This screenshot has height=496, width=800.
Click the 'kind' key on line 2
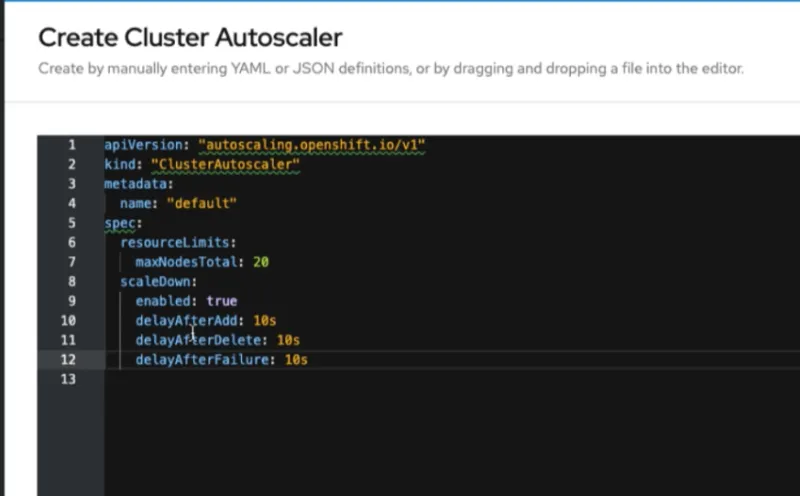[x=119, y=164]
